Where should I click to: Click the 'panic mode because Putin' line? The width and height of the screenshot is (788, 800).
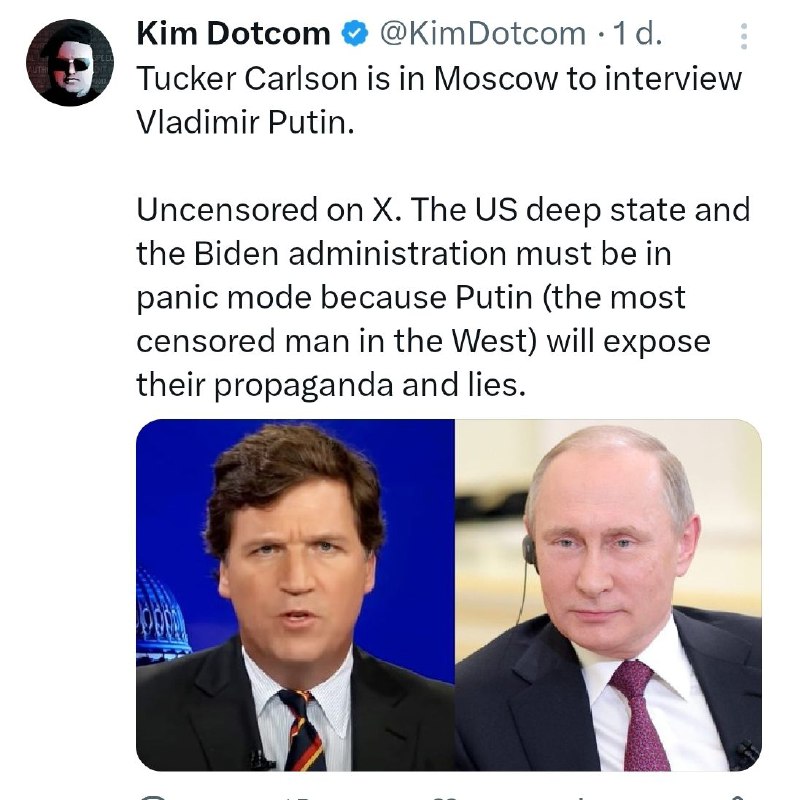click(x=410, y=298)
